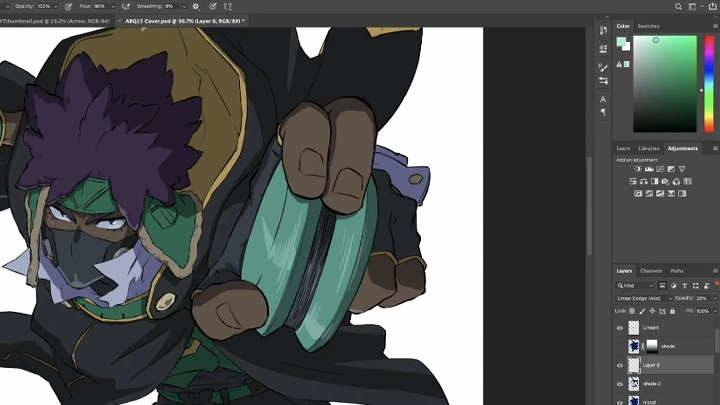Close the ABQ15 Cover.psd tab
The height and width of the screenshot is (405, 720).
(119, 21)
